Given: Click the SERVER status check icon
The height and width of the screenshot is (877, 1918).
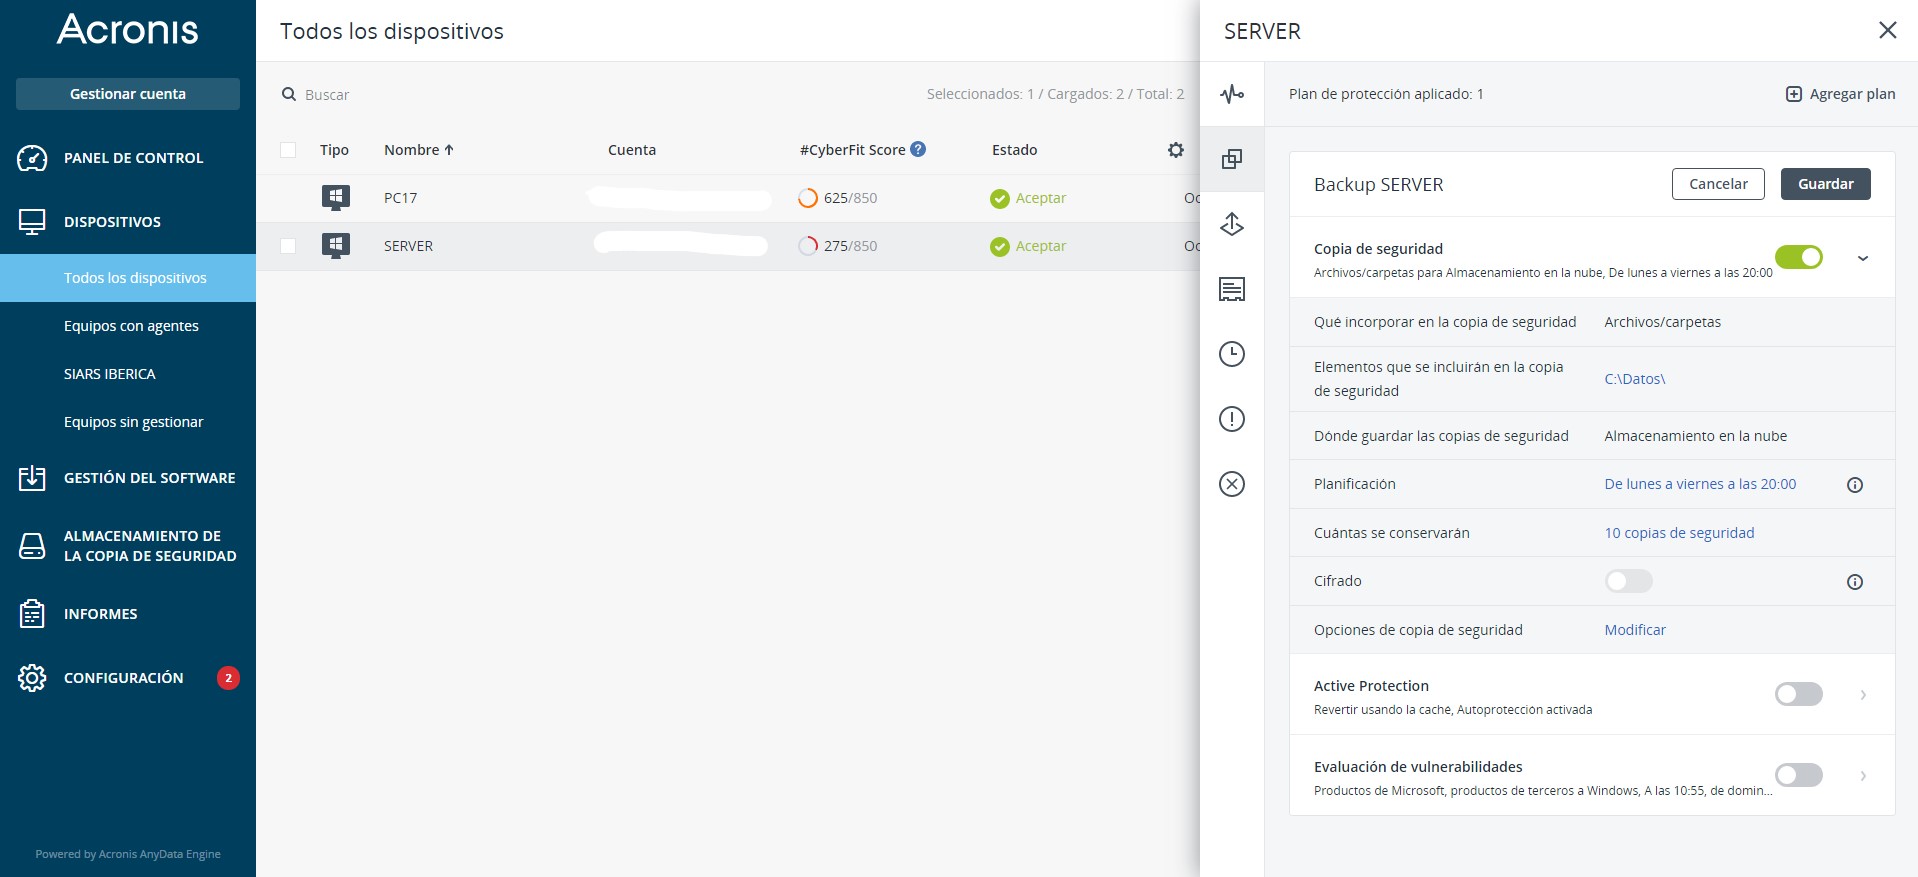Looking at the screenshot, I should (x=1000, y=247).
